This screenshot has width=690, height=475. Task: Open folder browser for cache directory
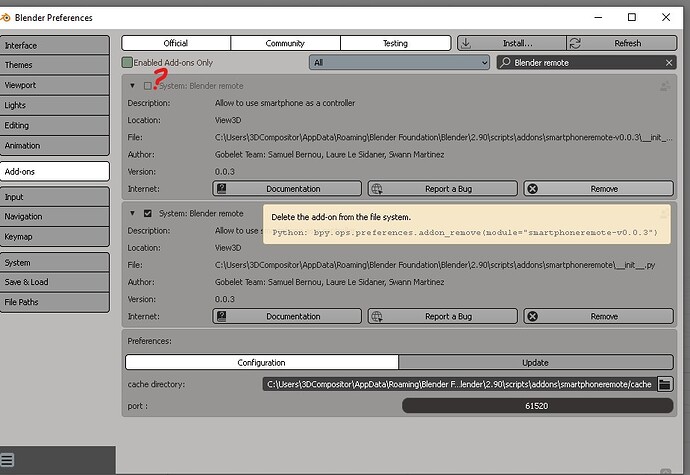[x=665, y=384]
